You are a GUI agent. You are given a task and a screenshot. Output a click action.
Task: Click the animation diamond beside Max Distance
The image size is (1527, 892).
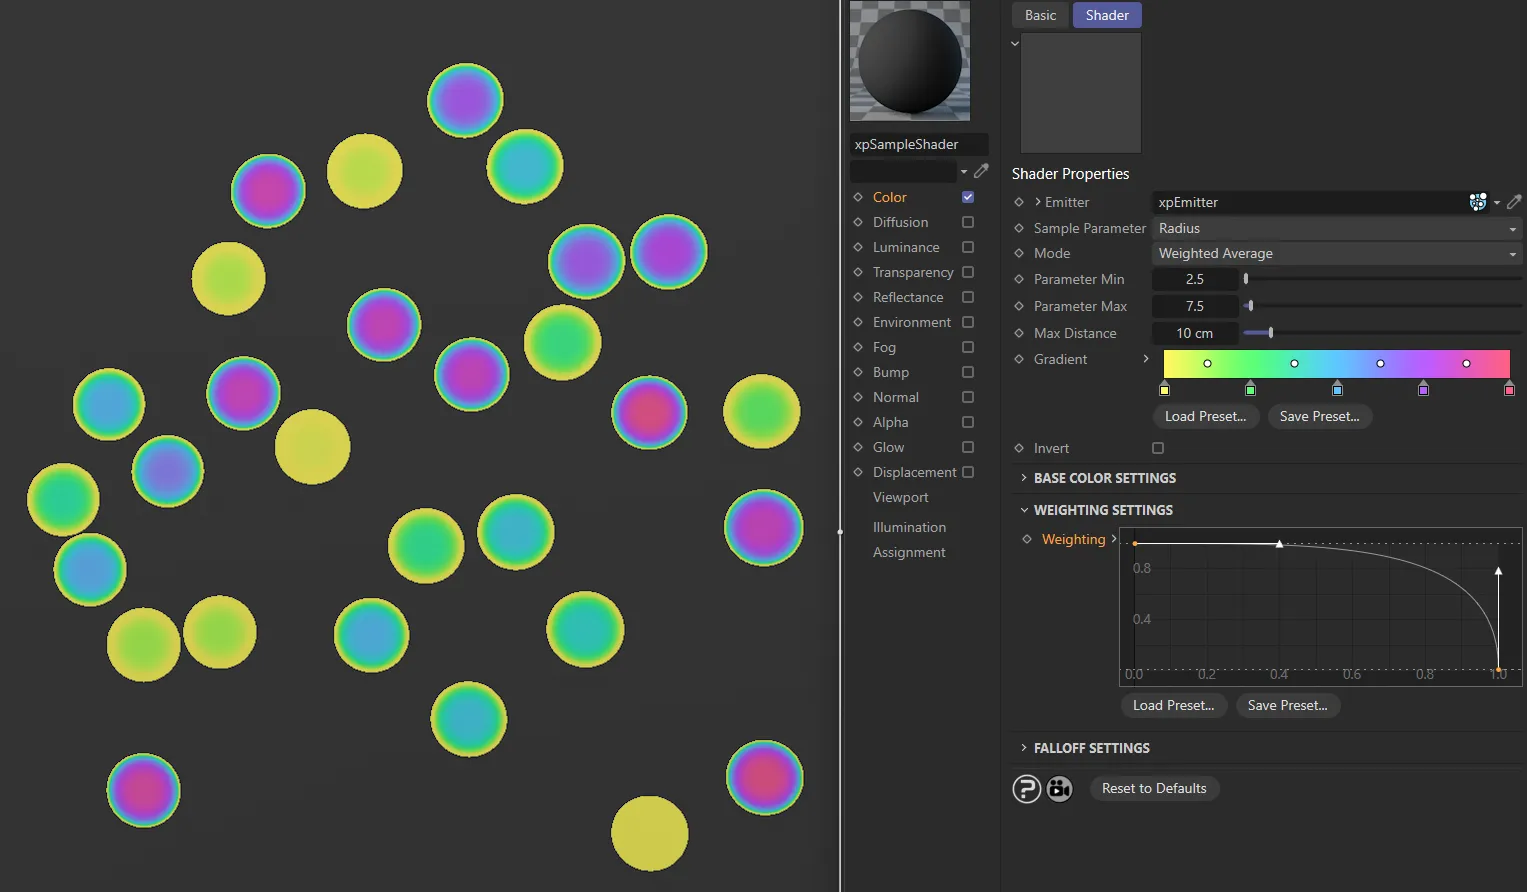tap(1018, 333)
